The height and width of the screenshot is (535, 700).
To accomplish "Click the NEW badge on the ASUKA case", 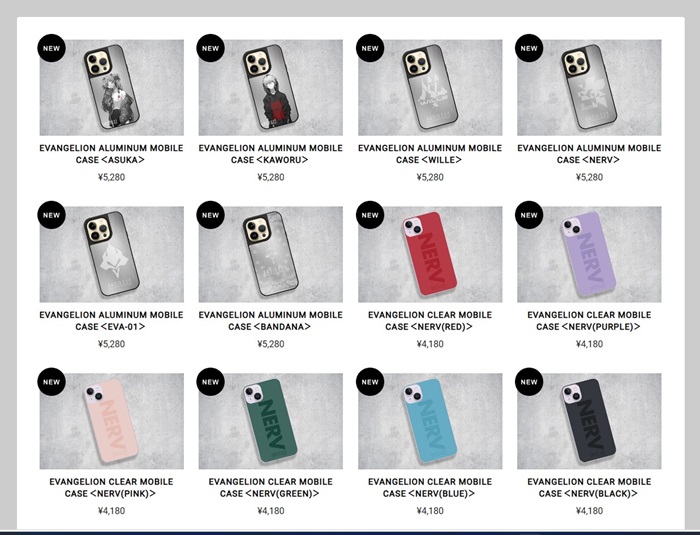I will (51, 48).
